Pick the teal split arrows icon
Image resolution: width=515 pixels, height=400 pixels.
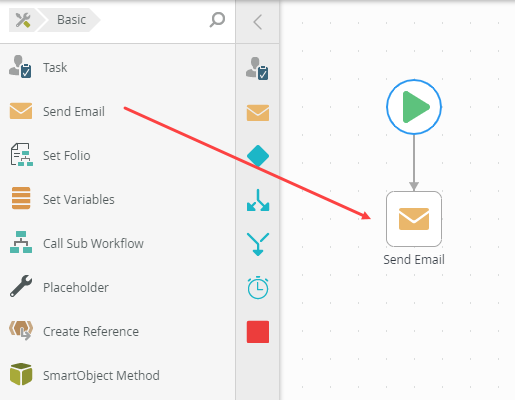pyautogui.click(x=258, y=200)
